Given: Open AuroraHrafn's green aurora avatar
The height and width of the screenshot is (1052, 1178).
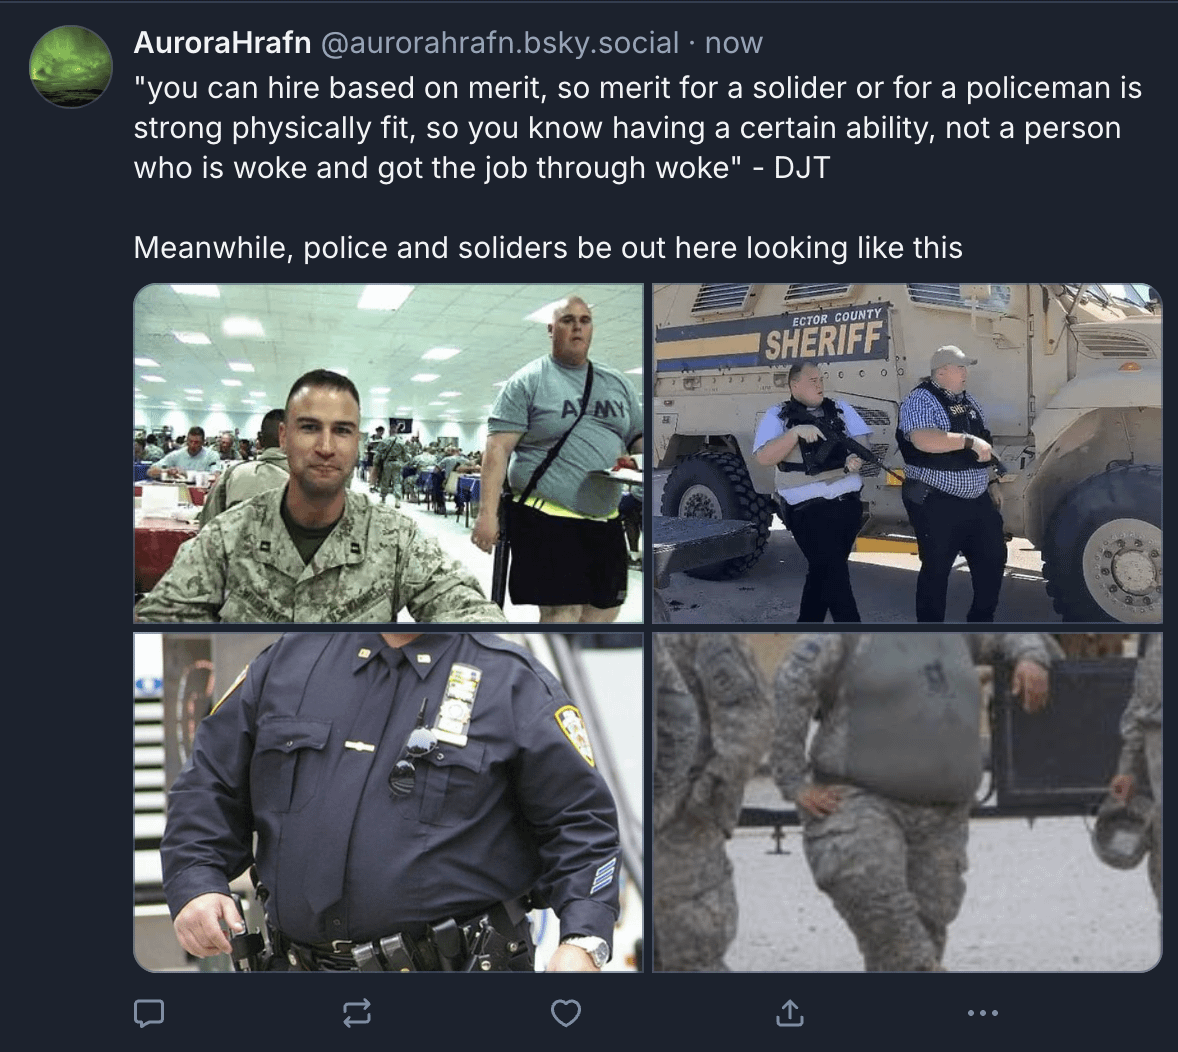Looking at the screenshot, I should pos(71,67).
